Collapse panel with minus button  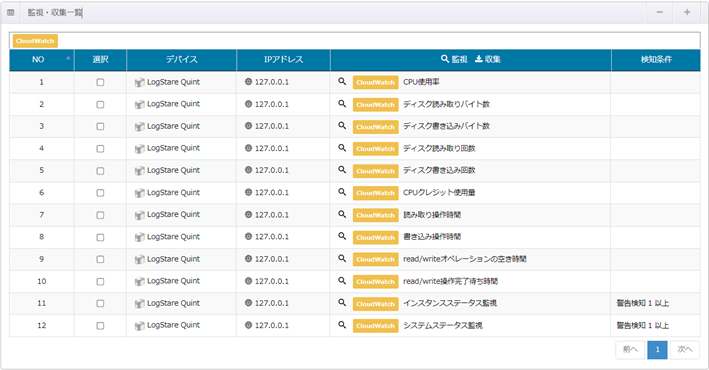[660, 12]
